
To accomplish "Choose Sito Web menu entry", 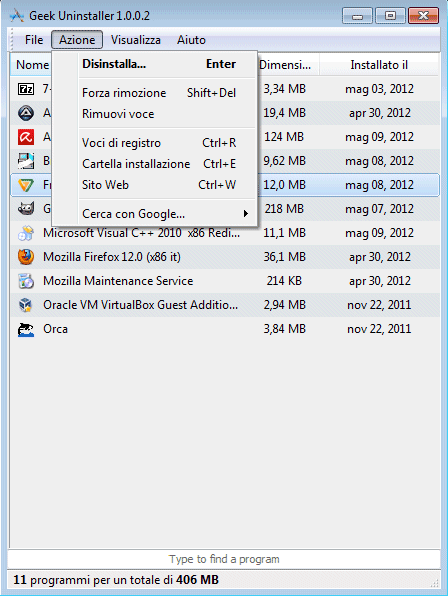I will pos(155,185).
